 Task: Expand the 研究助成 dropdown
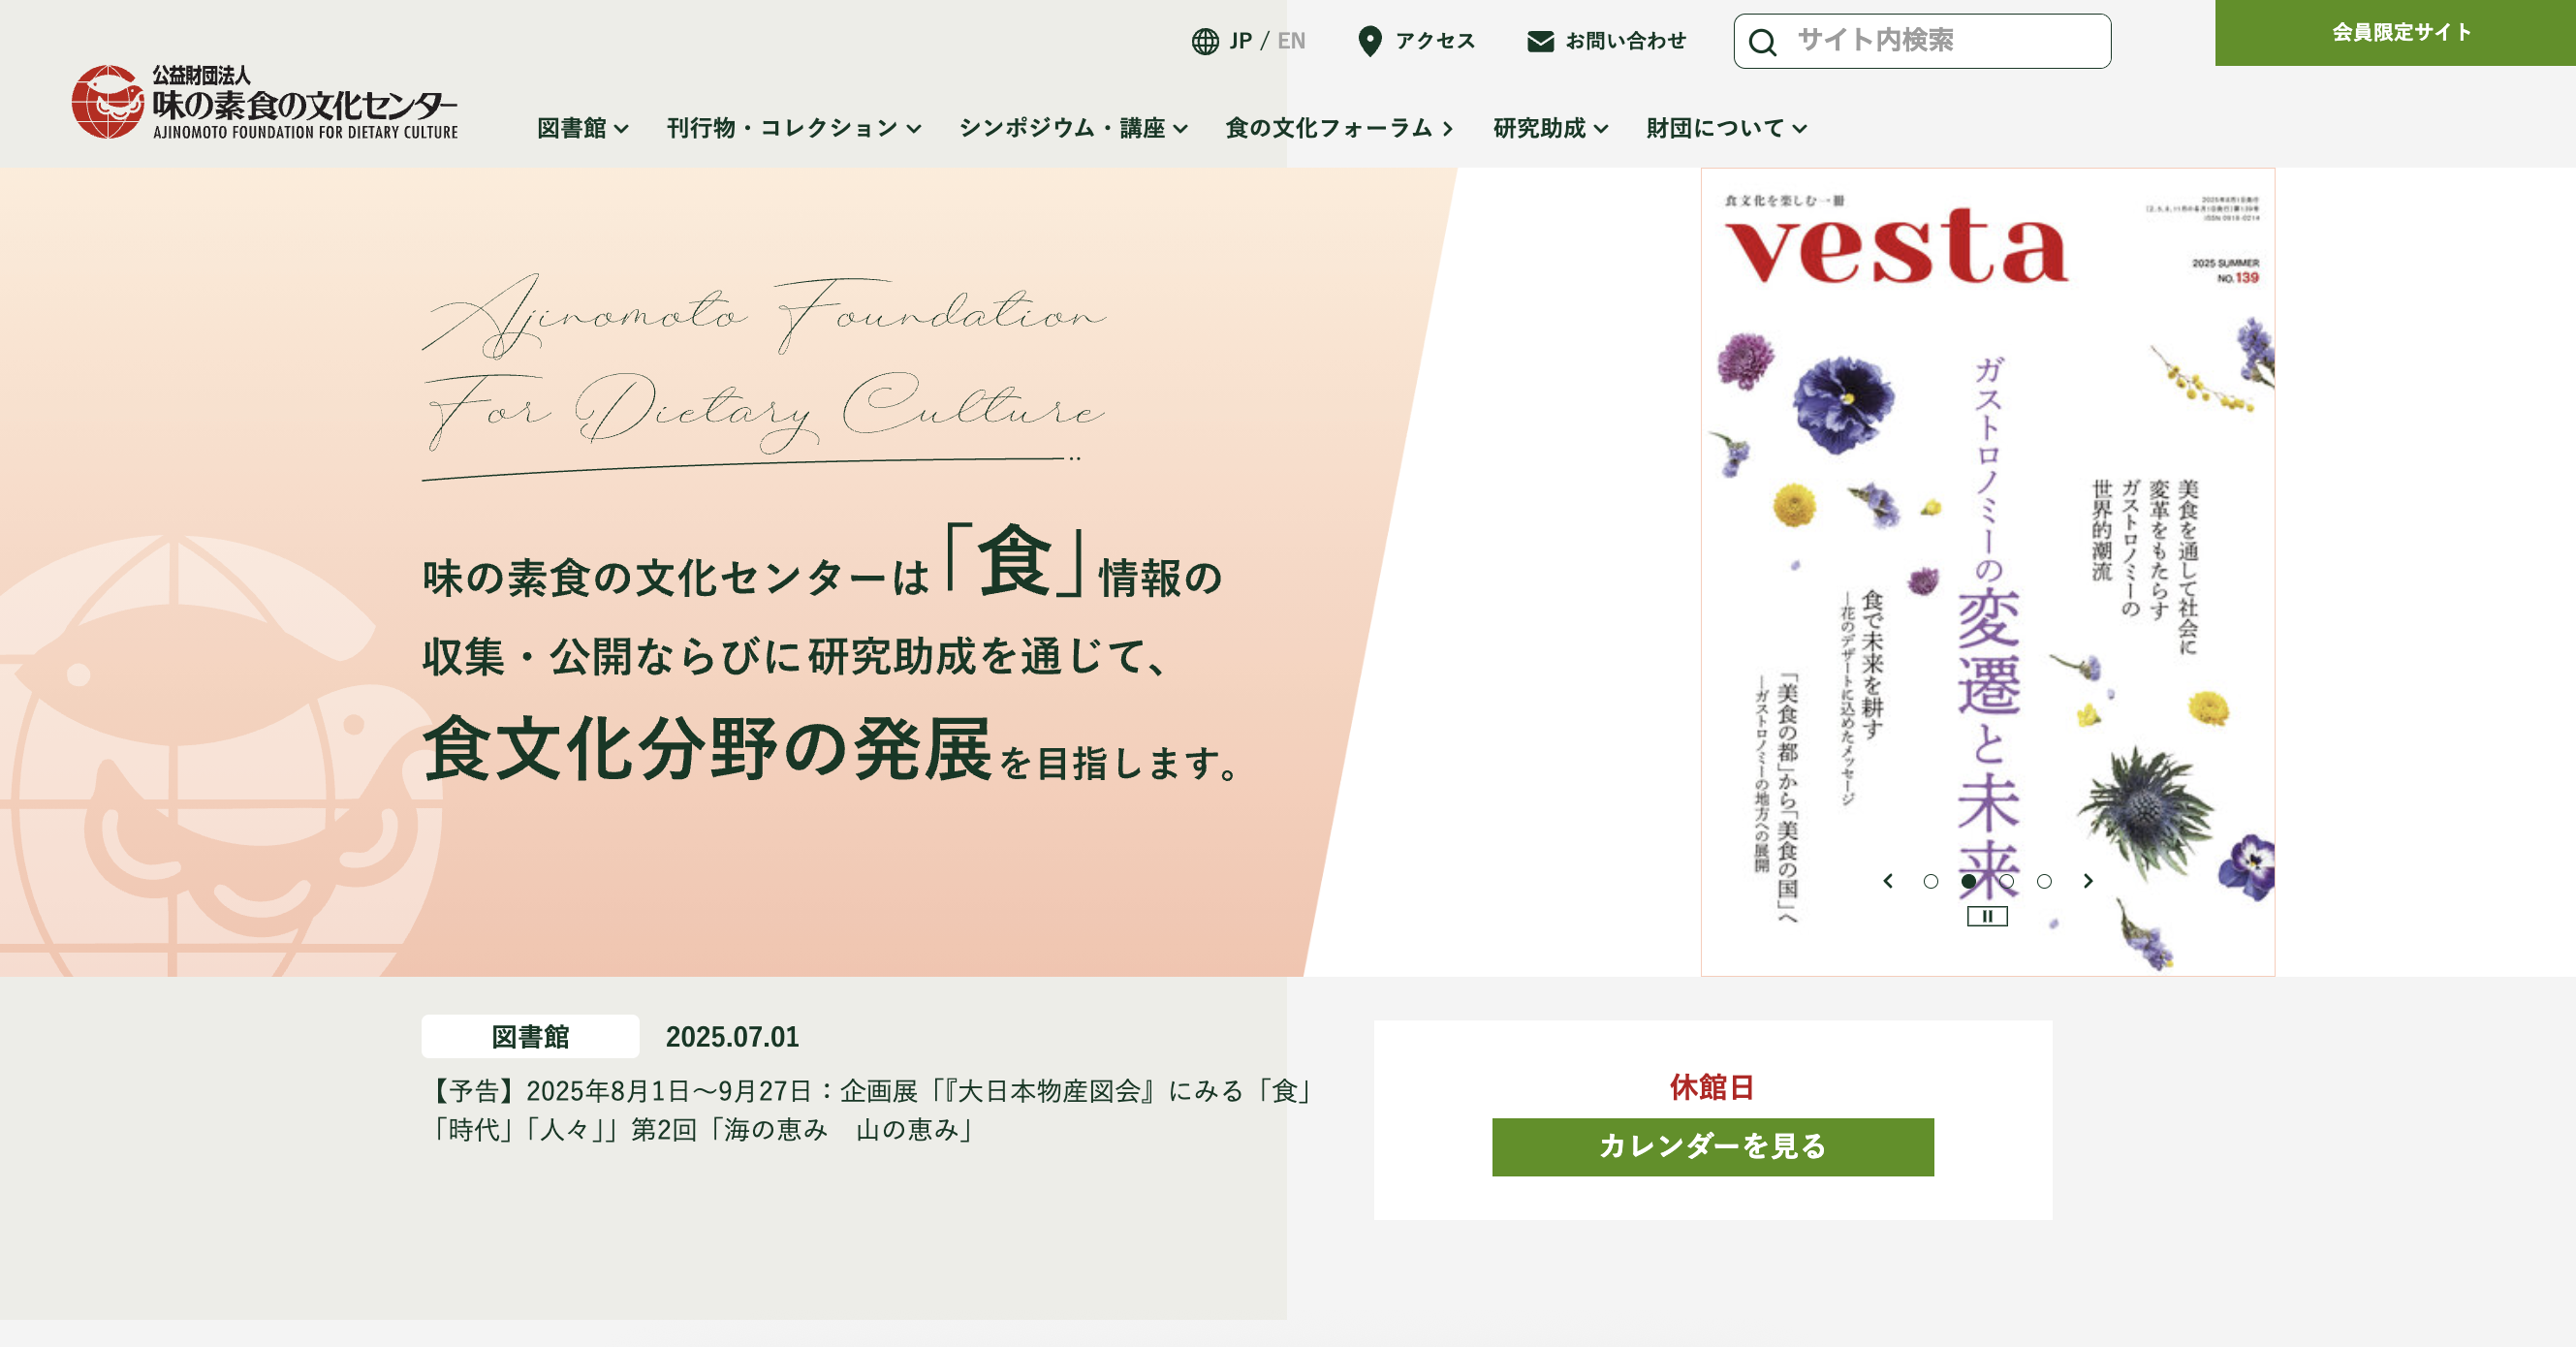pos(1551,128)
